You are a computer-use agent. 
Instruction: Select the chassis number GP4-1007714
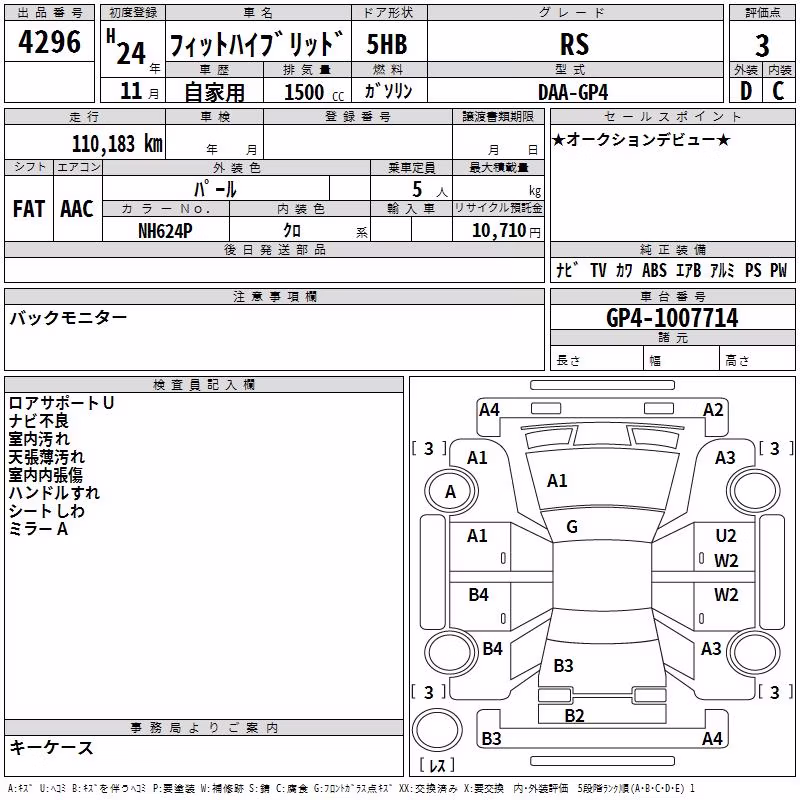point(672,318)
